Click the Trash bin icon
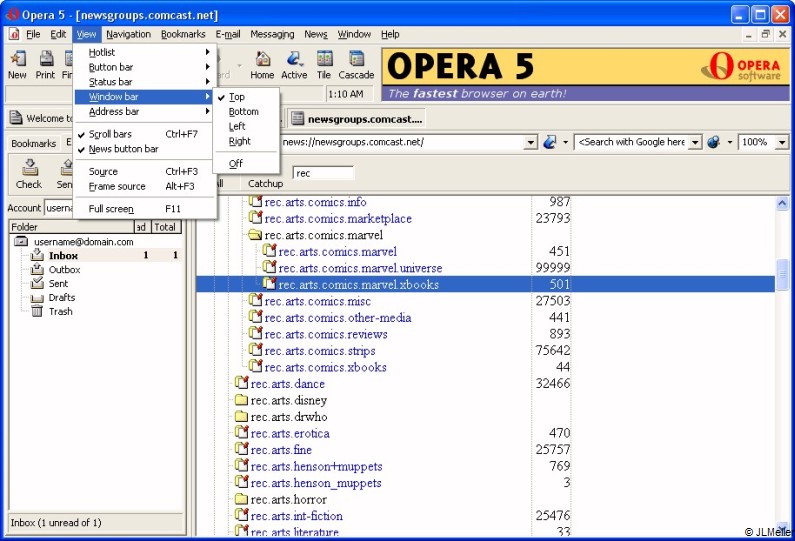 [x=37, y=311]
